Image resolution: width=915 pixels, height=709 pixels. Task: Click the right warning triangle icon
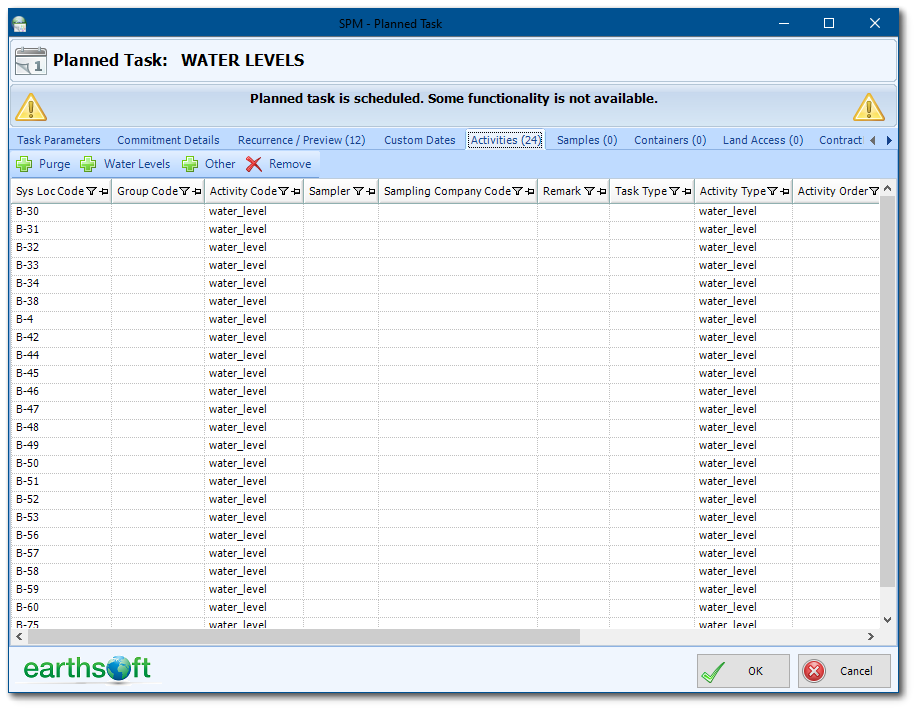coord(868,106)
